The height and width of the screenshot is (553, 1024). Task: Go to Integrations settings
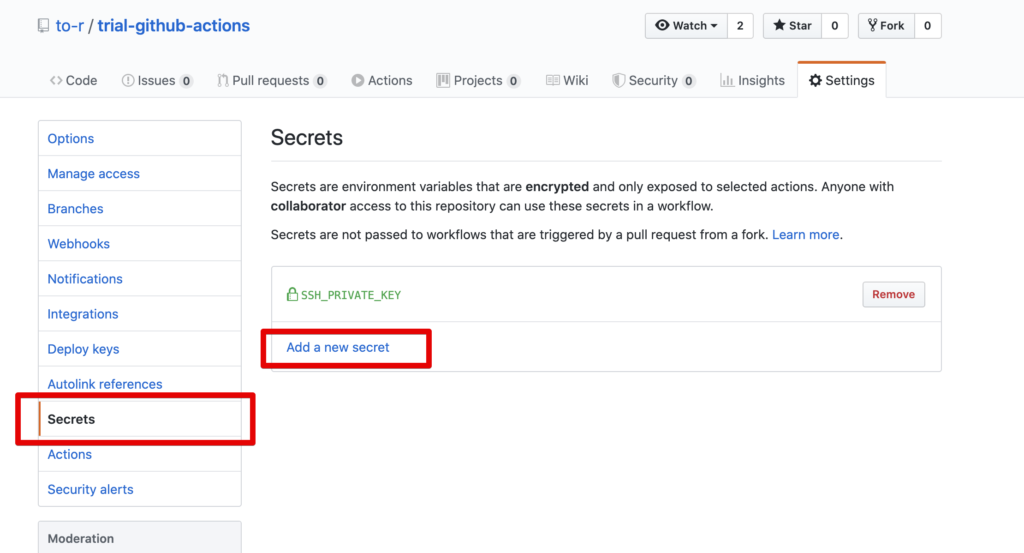(140, 314)
